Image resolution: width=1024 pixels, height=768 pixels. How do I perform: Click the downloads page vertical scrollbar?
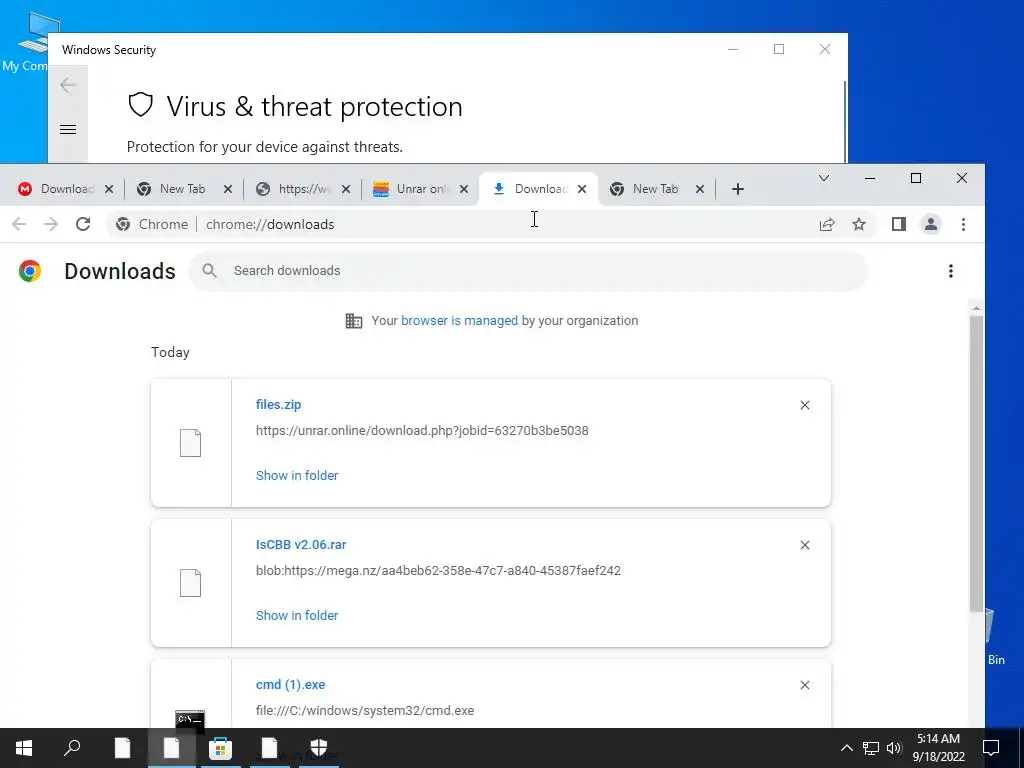pyautogui.click(x=976, y=464)
